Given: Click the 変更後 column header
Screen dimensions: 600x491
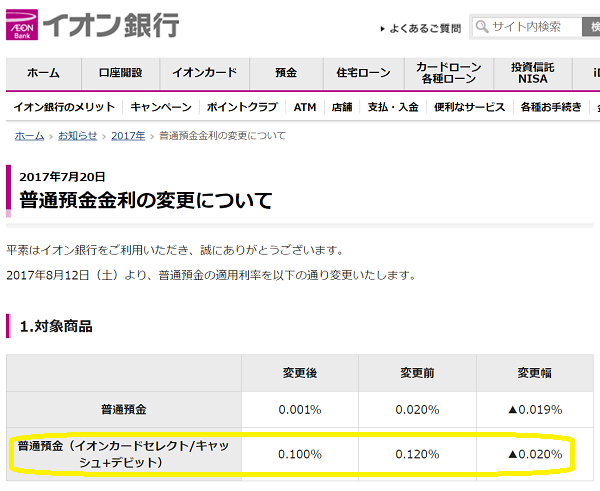Looking at the screenshot, I should (300, 373).
